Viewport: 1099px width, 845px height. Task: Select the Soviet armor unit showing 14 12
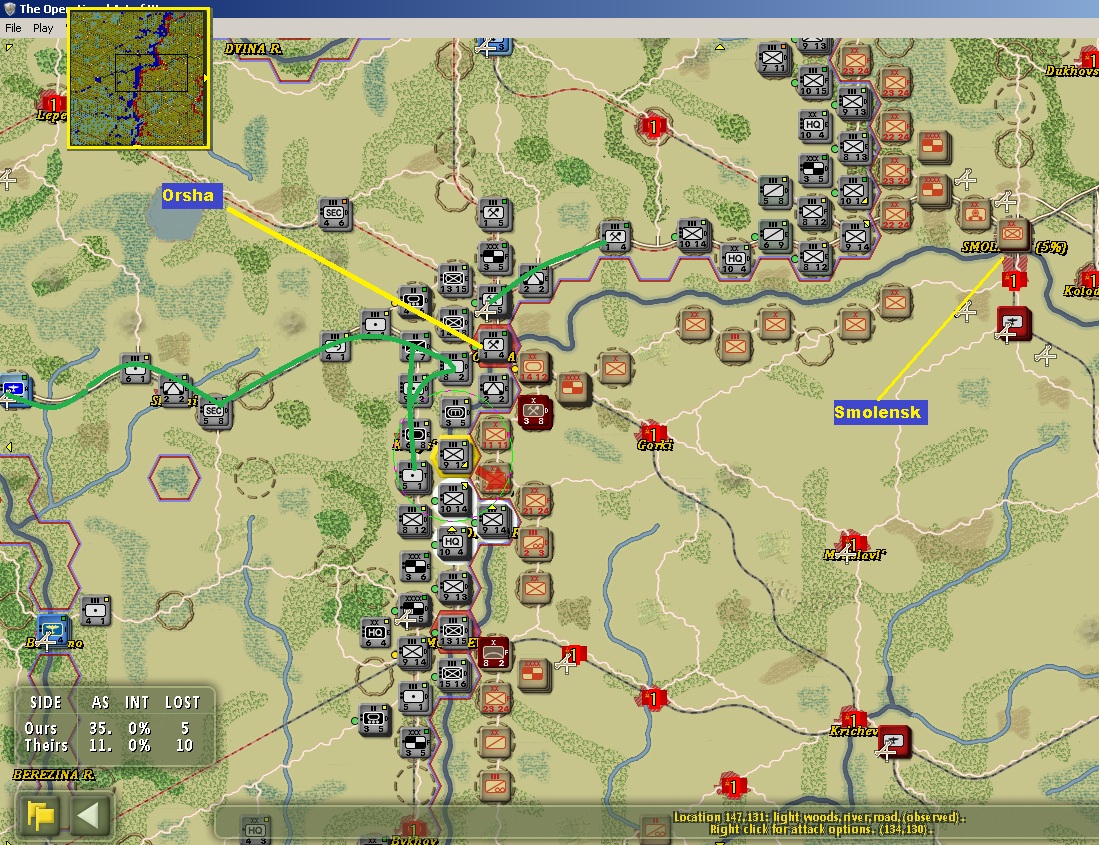click(x=533, y=367)
